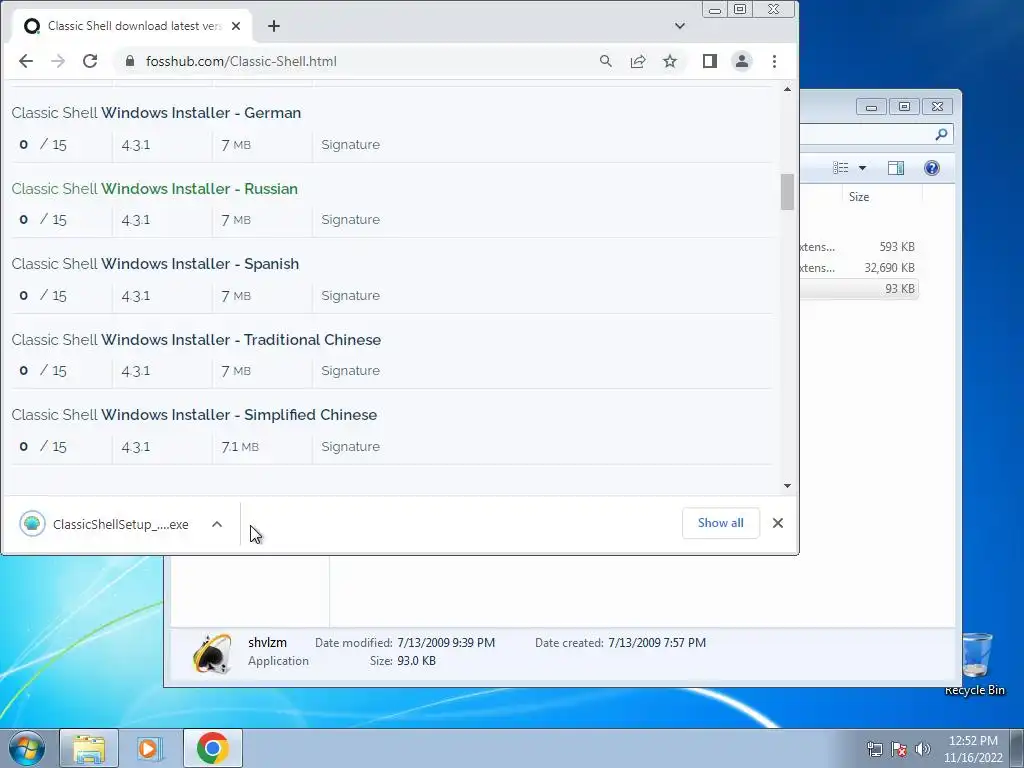
Task: Click date created 7/13/2009 7:57 PM value
Action: click(657, 643)
